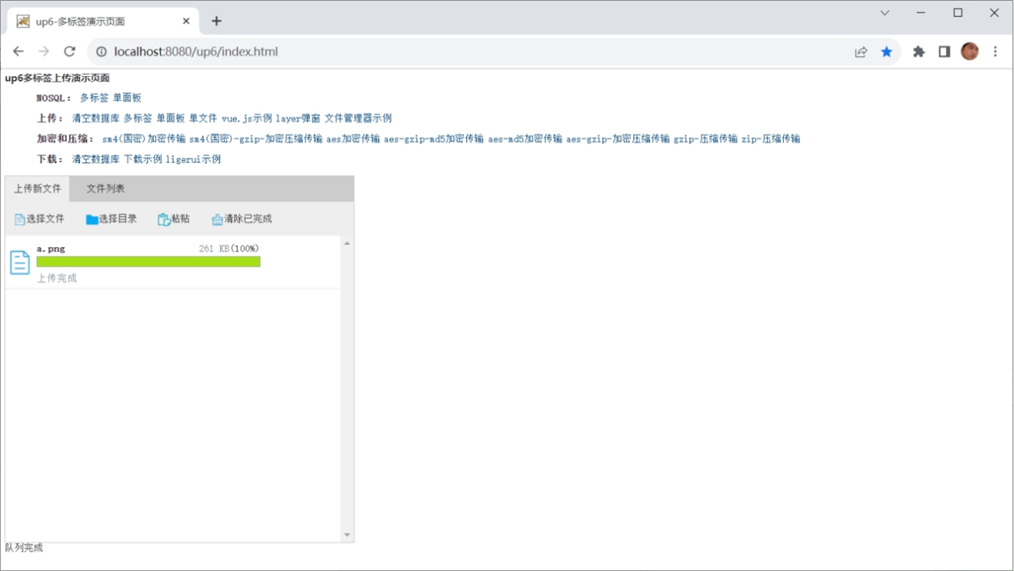Reload the localhost page
1014x571 pixels.
(69, 51)
